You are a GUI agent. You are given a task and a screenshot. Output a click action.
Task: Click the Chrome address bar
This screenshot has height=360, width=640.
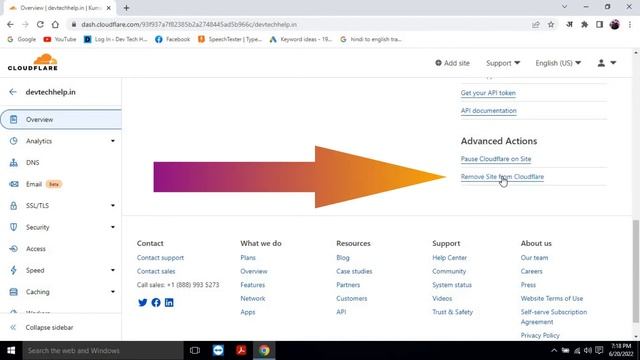tap(302, 24)
